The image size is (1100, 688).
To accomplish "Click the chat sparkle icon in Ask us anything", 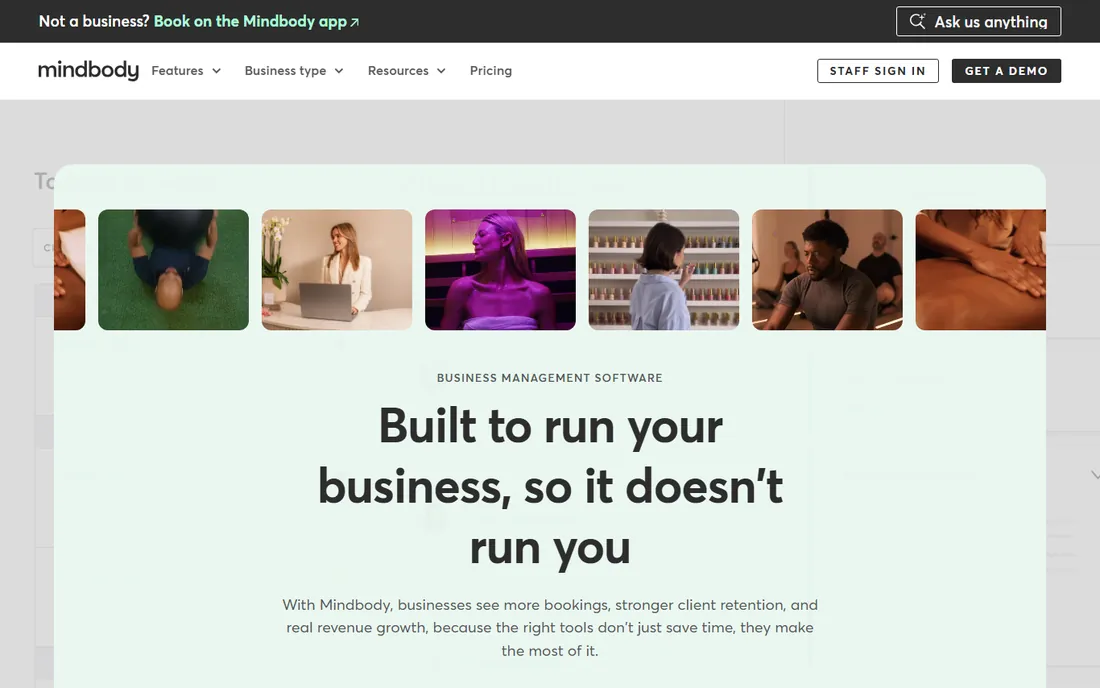I will click(918, 21).
